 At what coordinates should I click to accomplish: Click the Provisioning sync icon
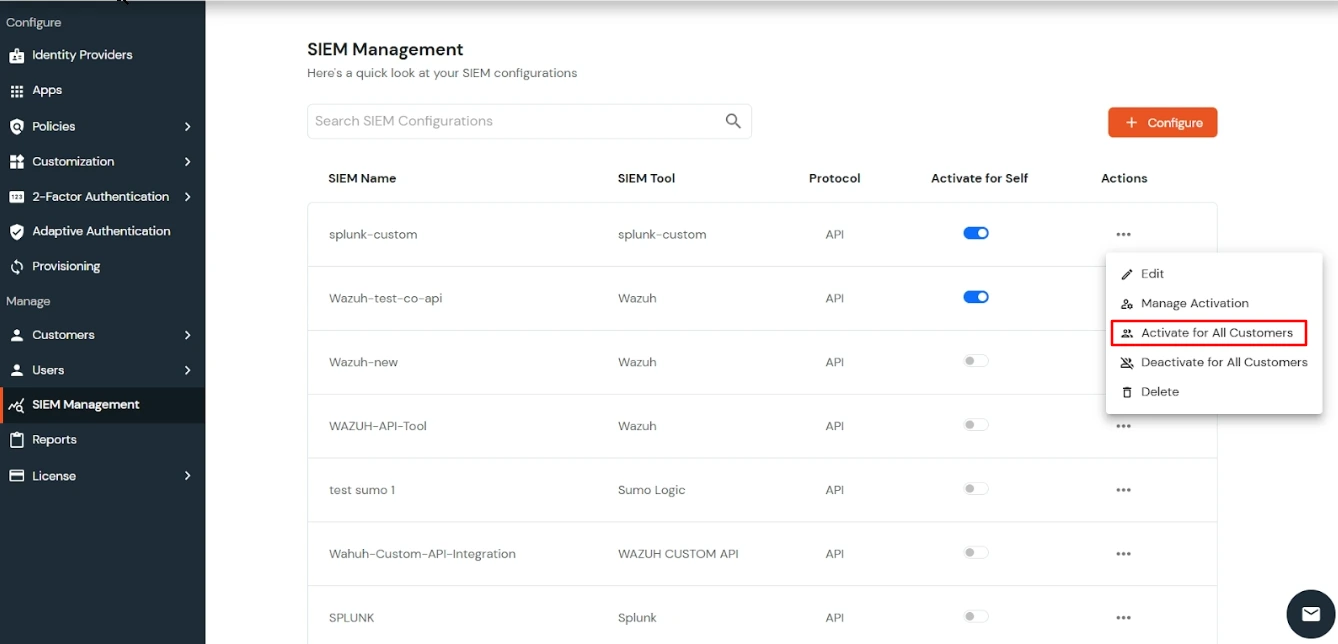[x=16, y=267]
